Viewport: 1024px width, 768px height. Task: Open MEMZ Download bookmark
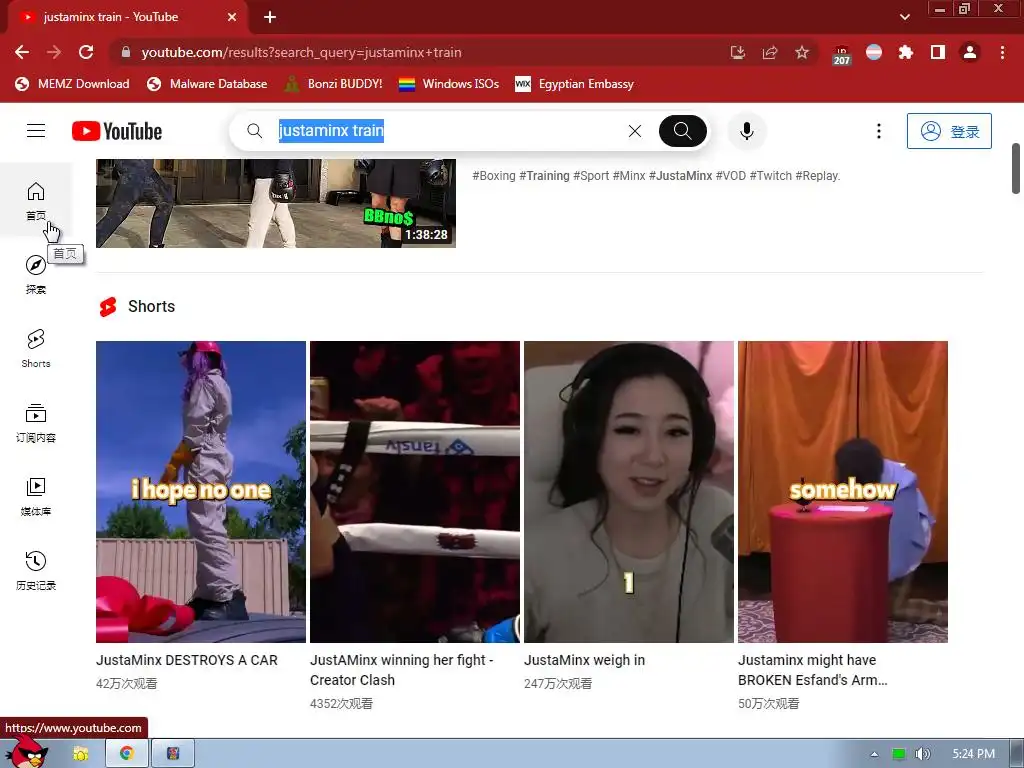click(x=72, y=84)
